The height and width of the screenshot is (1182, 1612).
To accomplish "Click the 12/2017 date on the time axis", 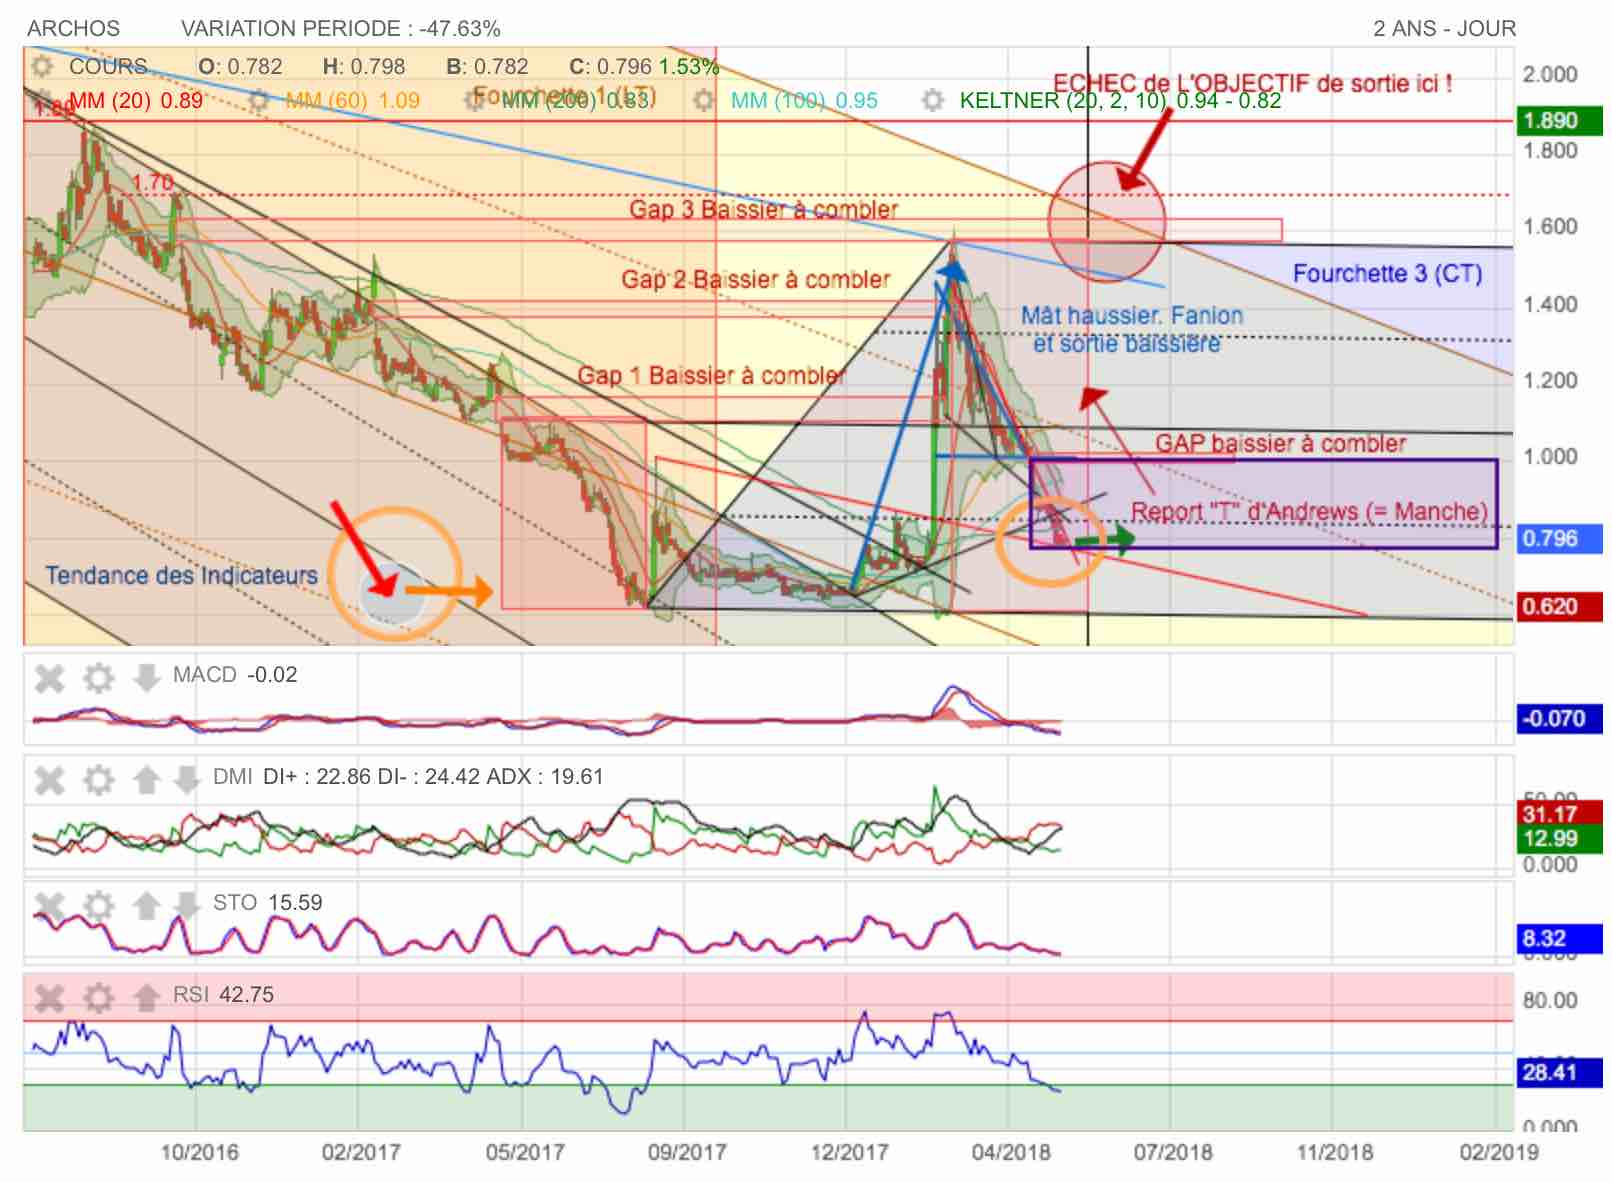I will 849,1152.
